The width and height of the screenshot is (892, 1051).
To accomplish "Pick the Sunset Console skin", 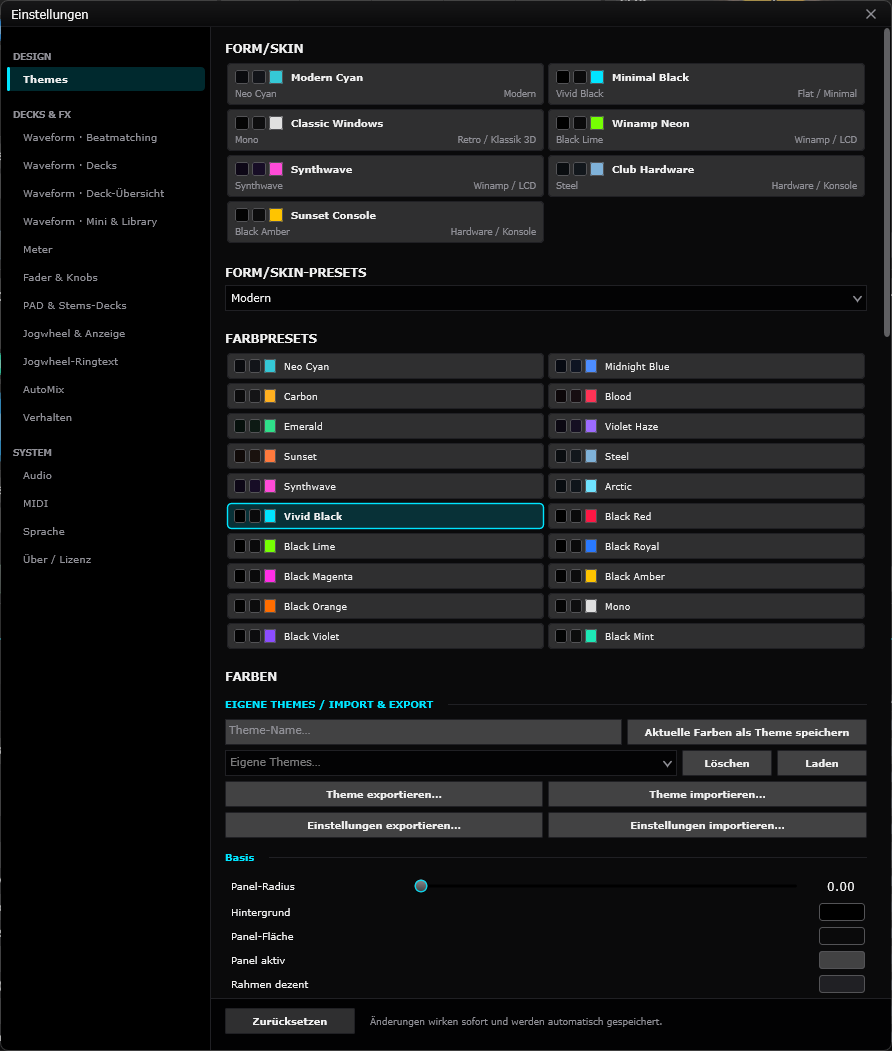I will [x=385, y=223].
